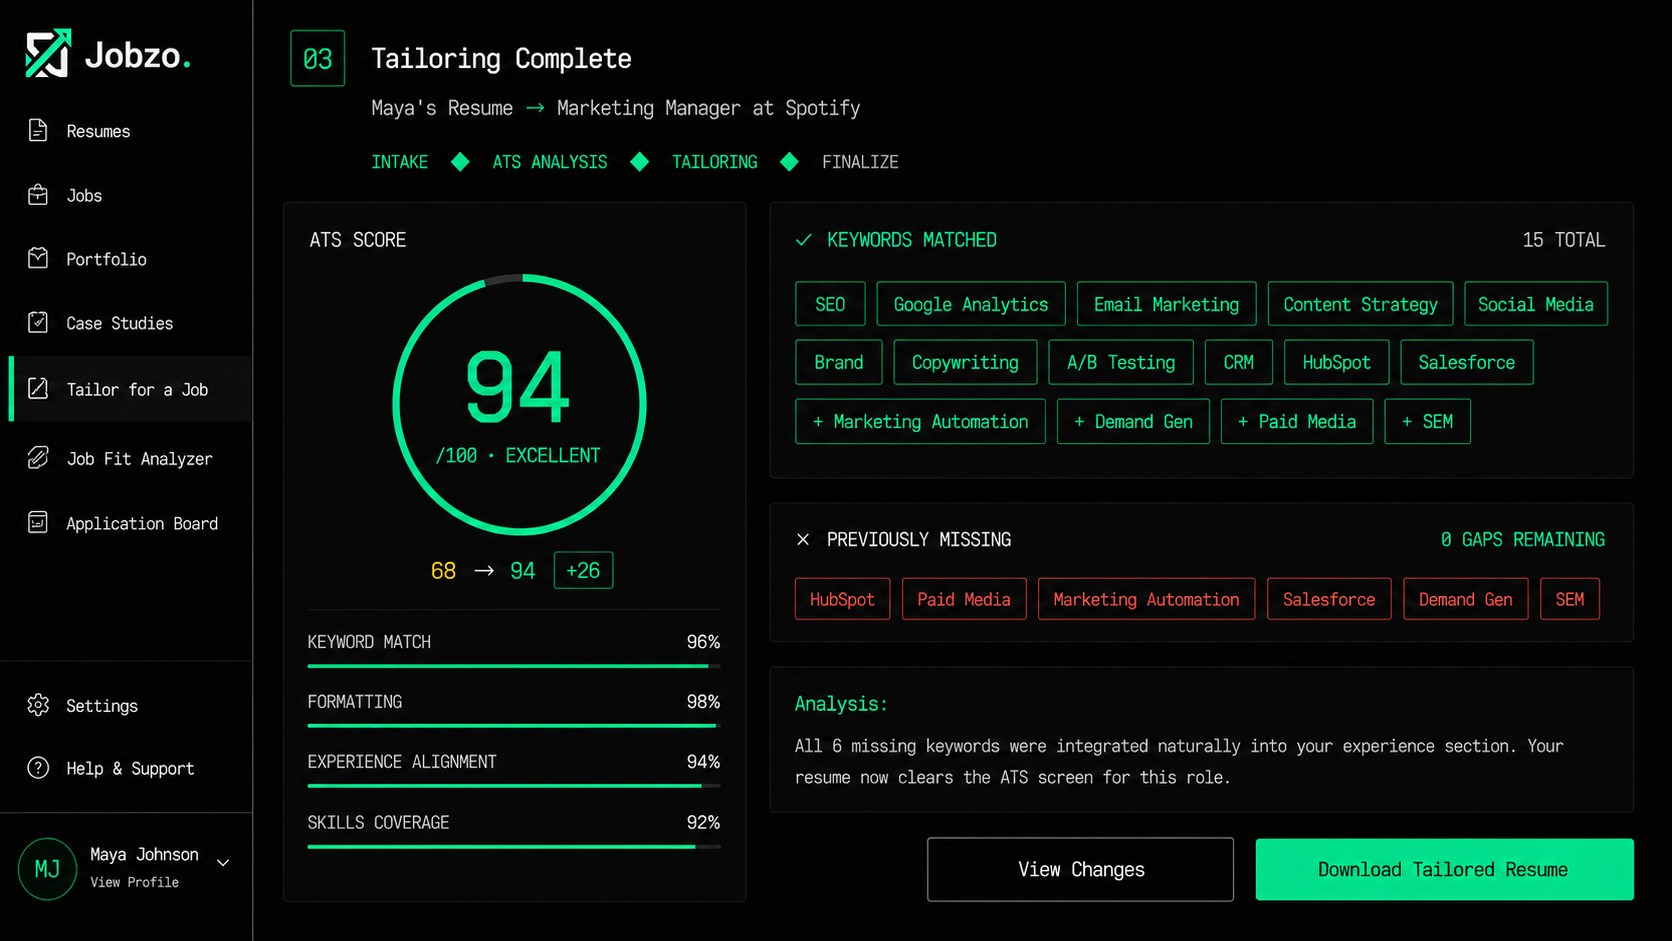Screen dimensions: 1672x941
Task: Click the Job Fit Analyzer icon
Action: point(38,458)
